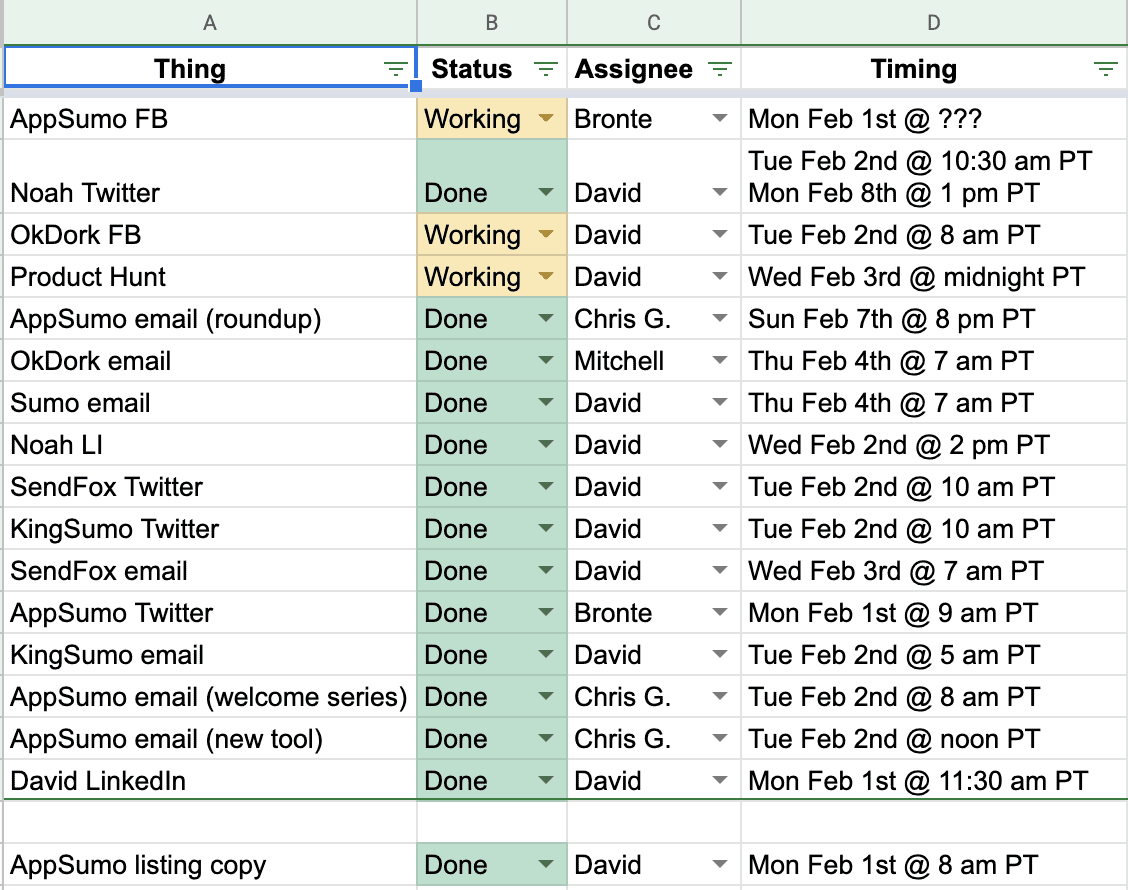Screen dimensions: 1128x890
Task: Select the 'David LinkedIn' cell
Action: (210, 781)
